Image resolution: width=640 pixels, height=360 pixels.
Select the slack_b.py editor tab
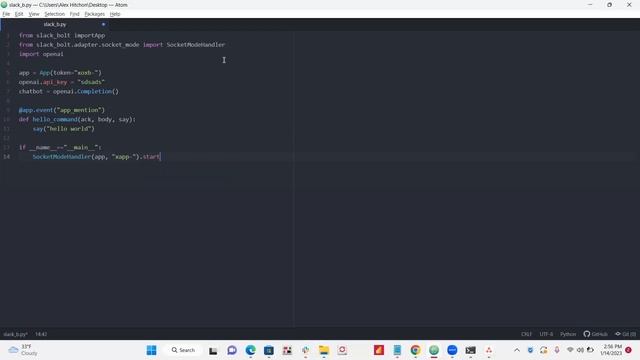click(55, 24)
